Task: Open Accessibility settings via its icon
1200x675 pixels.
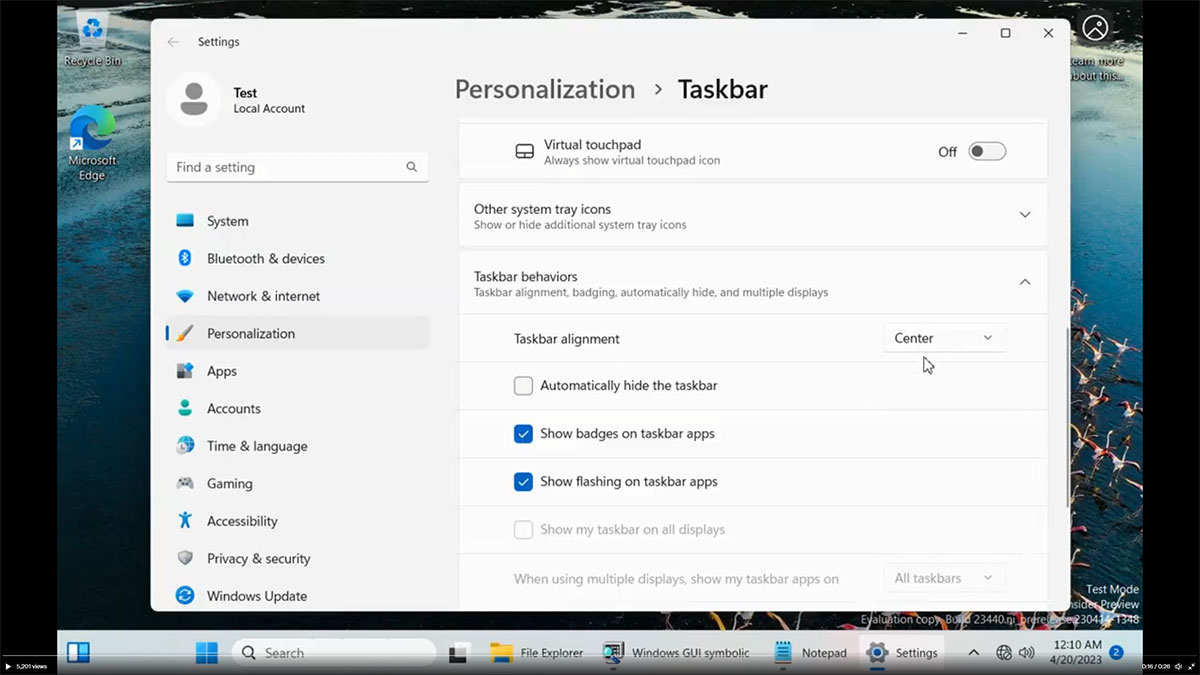Action: pos(185,520)
